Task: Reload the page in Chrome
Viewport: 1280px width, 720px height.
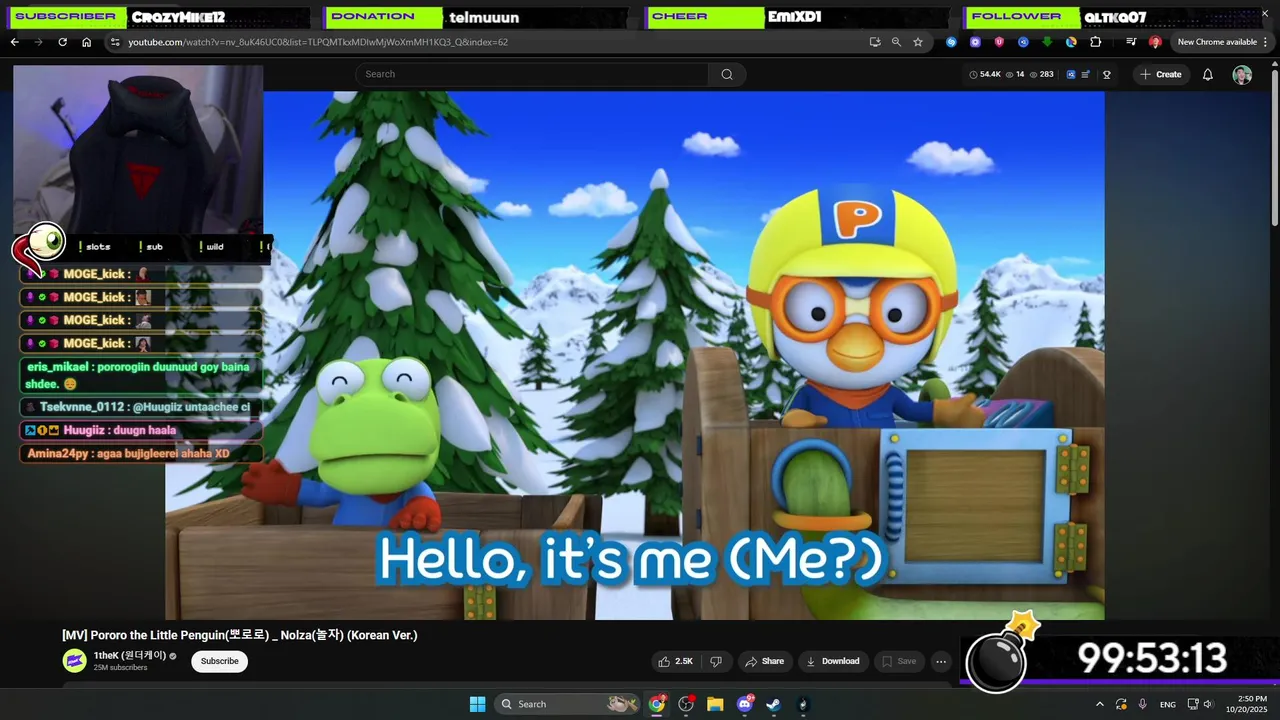Action: point(62,42)
